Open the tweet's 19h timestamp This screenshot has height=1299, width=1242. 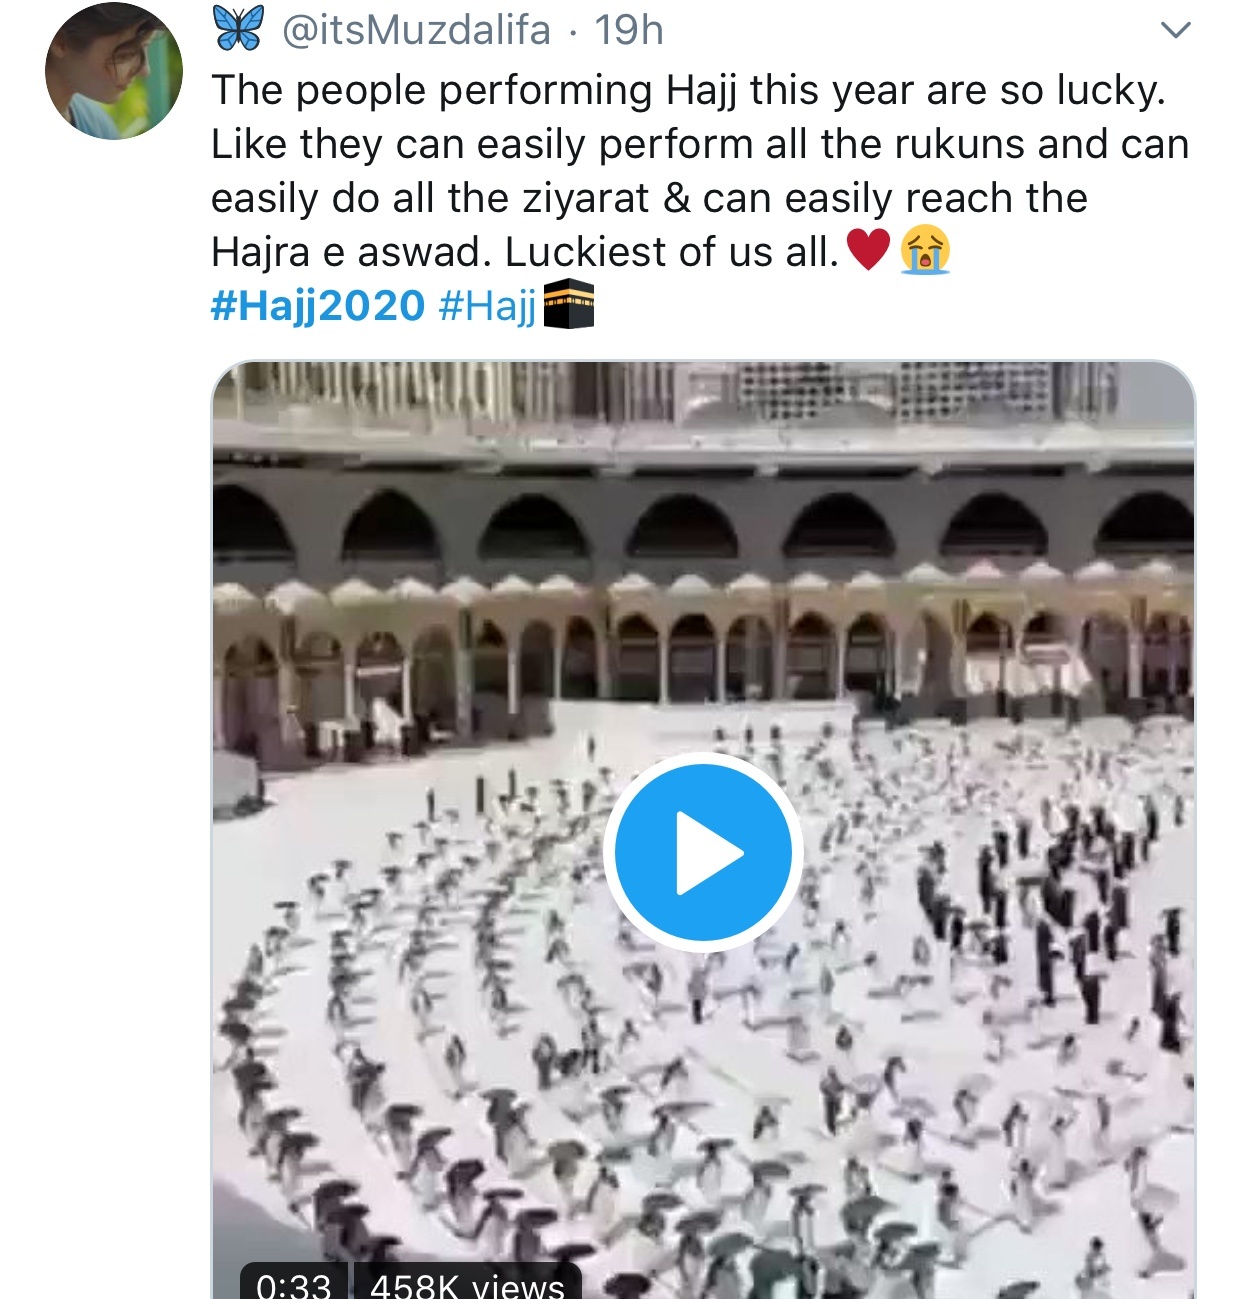(629, 30)
